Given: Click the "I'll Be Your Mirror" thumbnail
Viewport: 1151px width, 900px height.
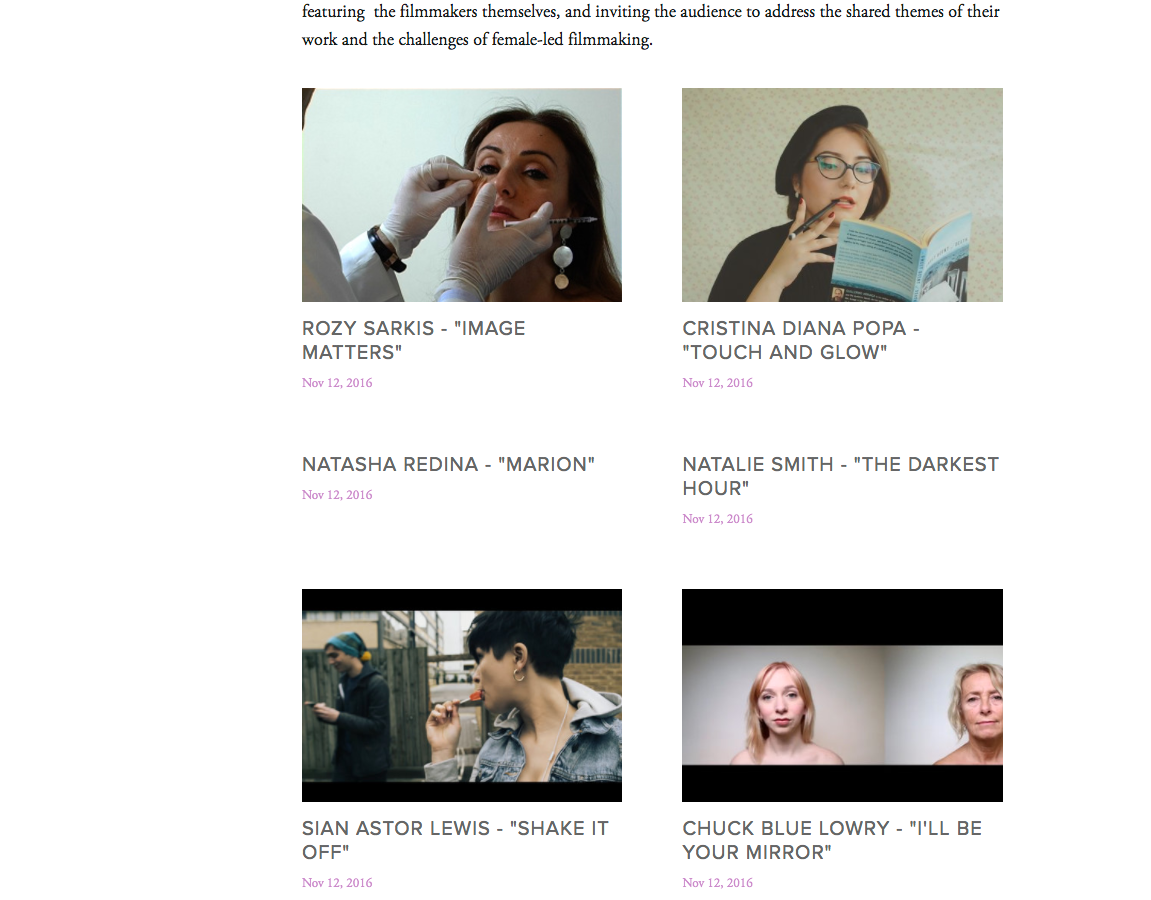Looking at the screenshot, I should 842,695.
